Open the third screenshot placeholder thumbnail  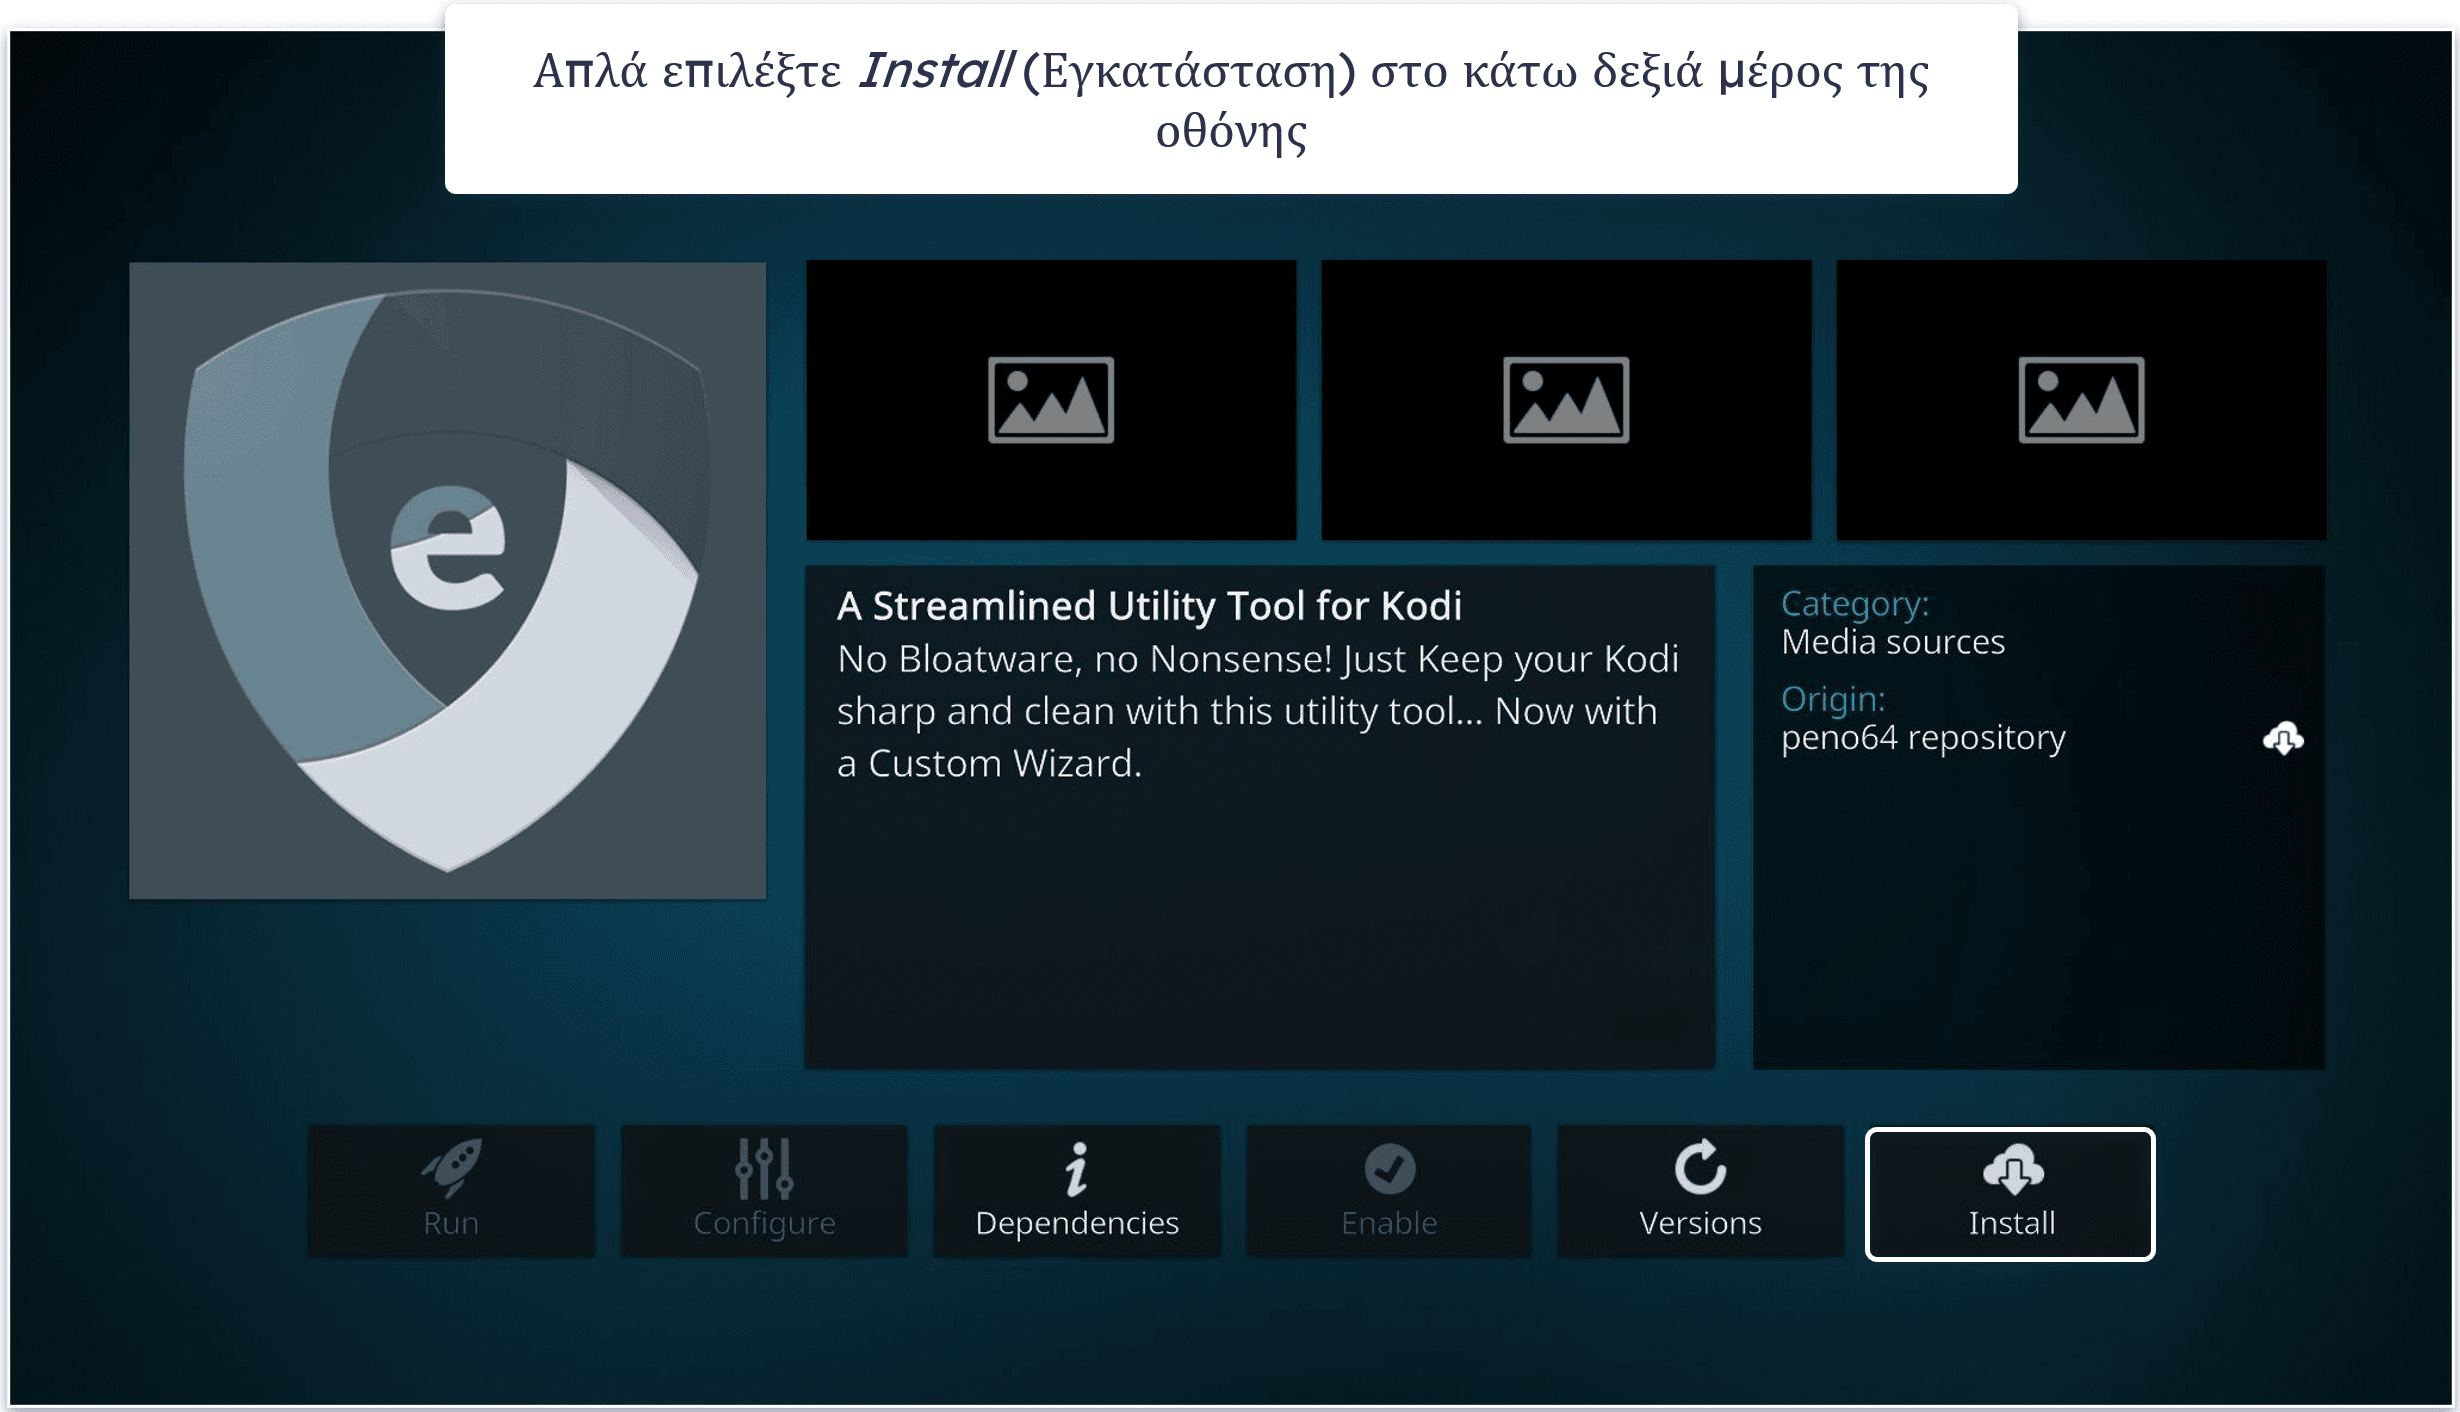(x=2081, y=400)
